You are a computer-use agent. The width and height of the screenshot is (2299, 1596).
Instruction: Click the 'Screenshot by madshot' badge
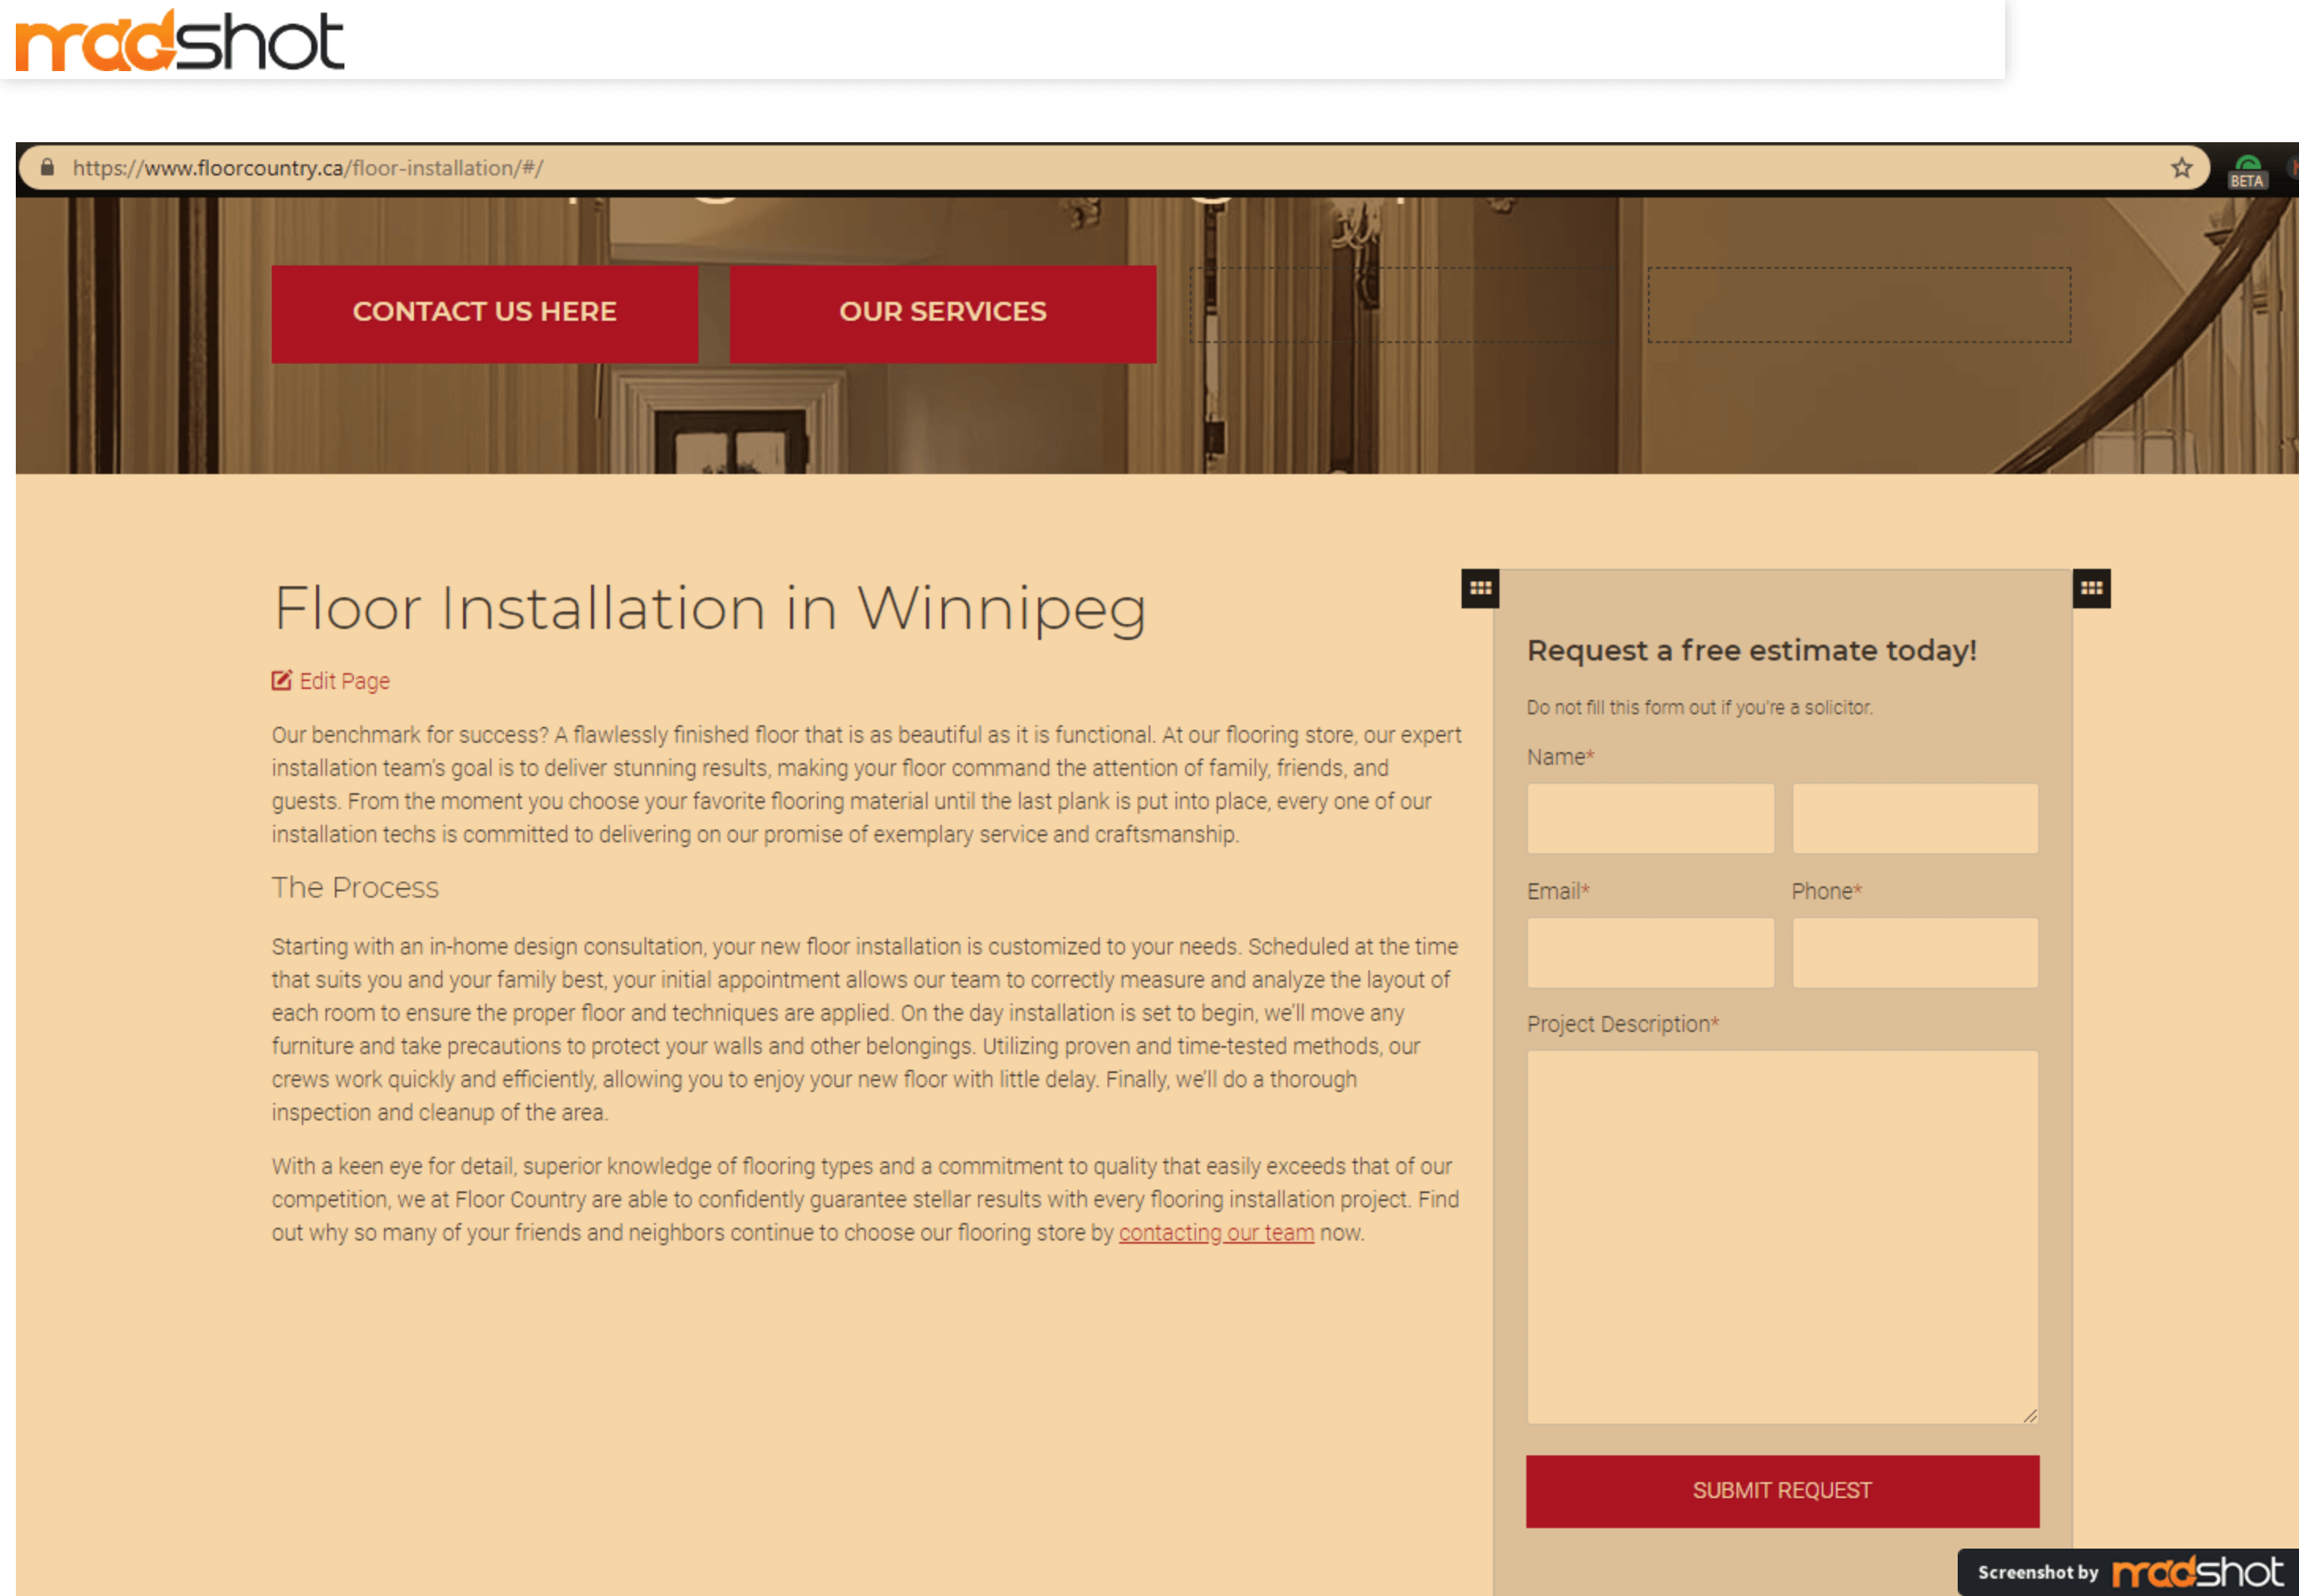pos(2127,1572)
